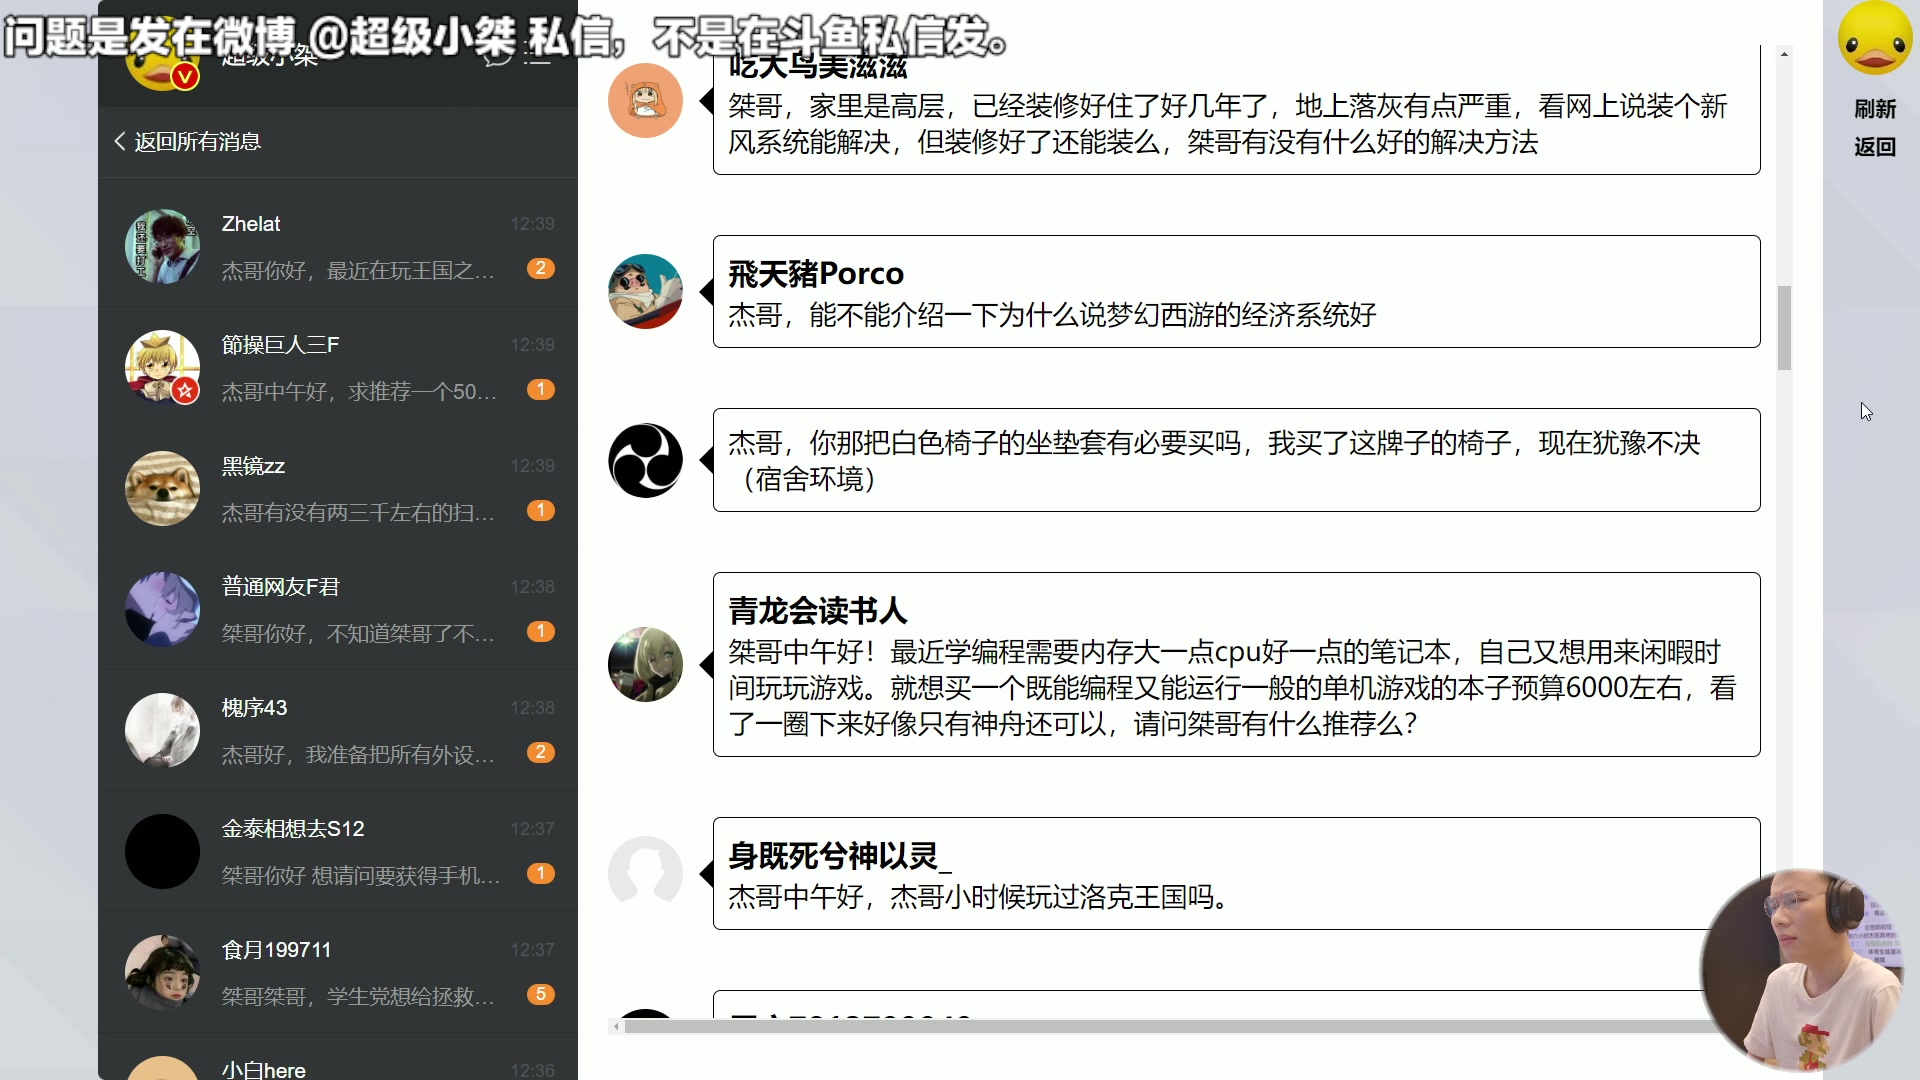
Task: Click the 青龙会读书人 username heading
Action: click(818, 610)
